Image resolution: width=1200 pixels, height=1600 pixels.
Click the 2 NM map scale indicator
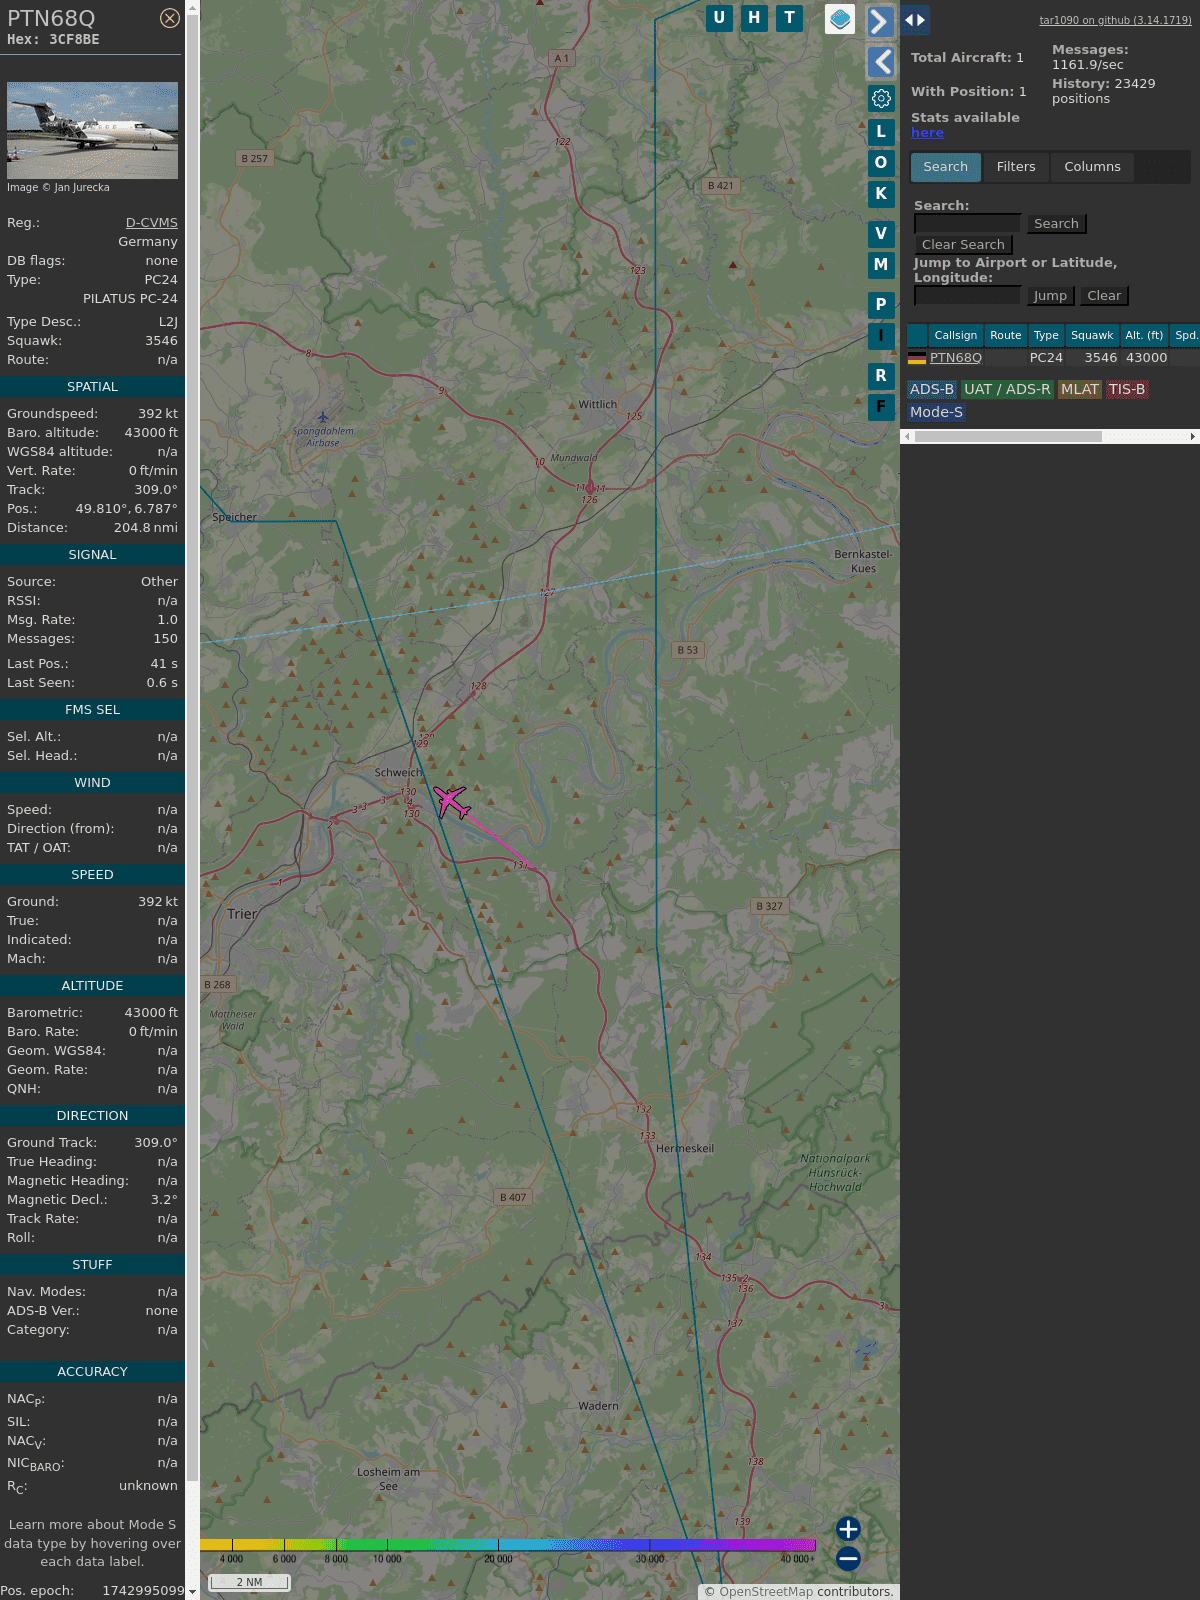[249, 1582]
